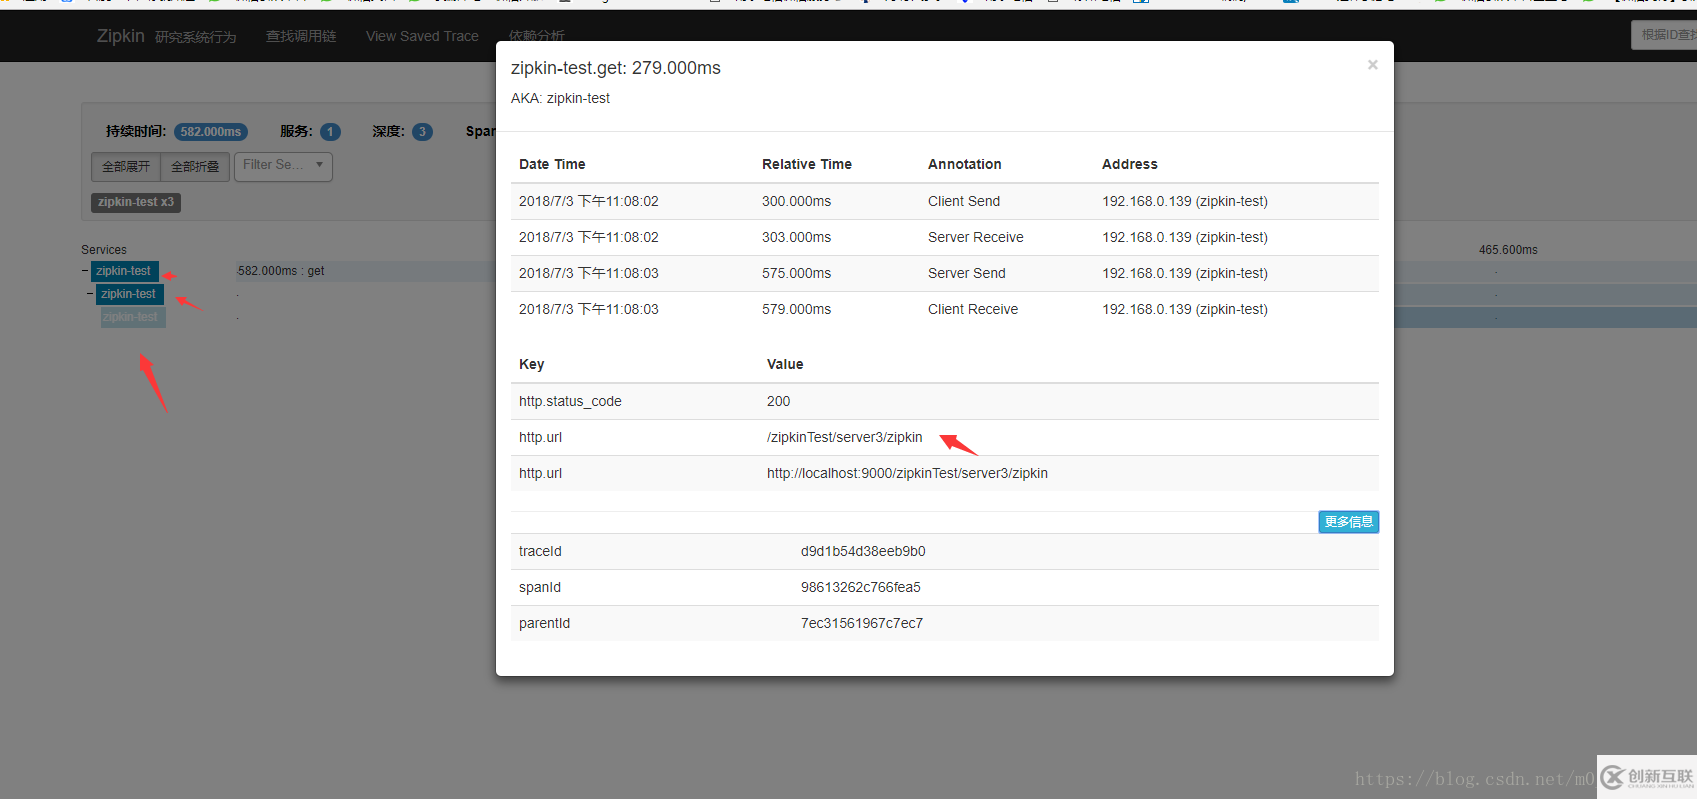Image resolution: width=1697 pixels, height=799 pixels.
Task: Click the AKA: zipkin-test text
Action: (x=560, y=98)
